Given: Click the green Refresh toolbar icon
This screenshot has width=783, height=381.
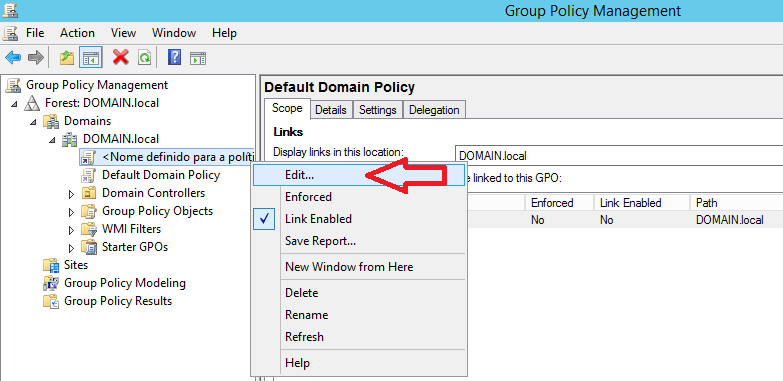Looking at the screenshot, I should pyautogui.click(x=144, y=57).
